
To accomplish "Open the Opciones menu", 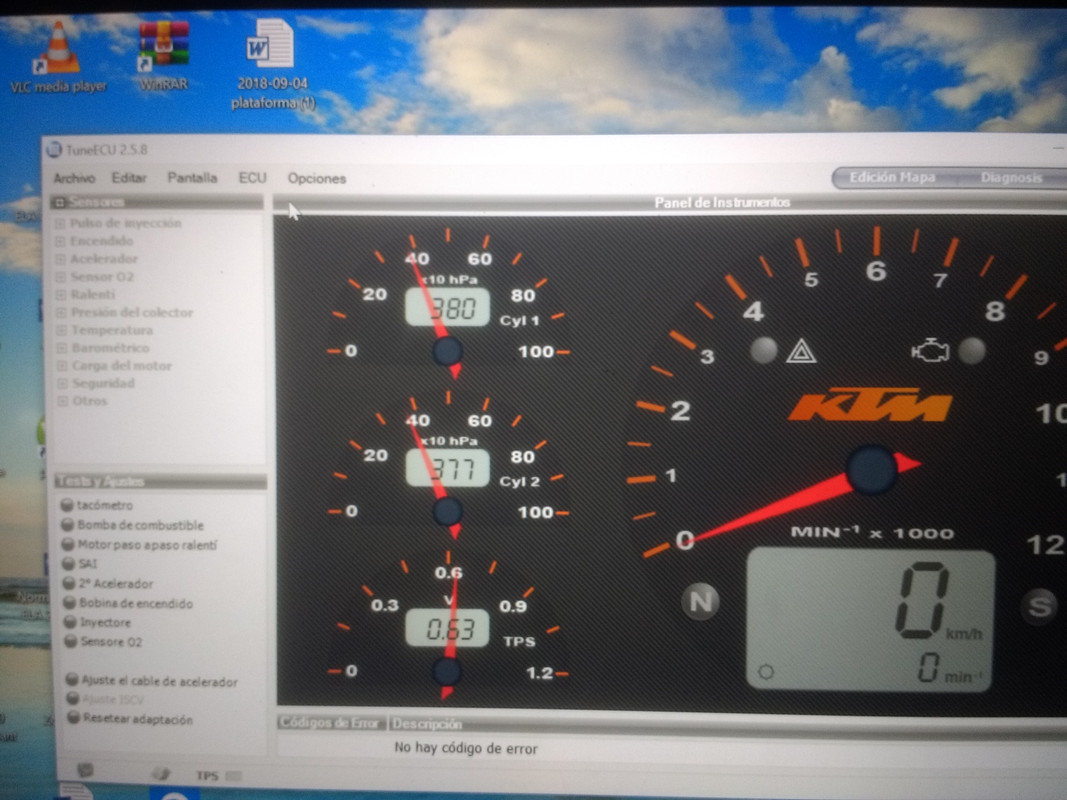I will [x=316, y=178].
